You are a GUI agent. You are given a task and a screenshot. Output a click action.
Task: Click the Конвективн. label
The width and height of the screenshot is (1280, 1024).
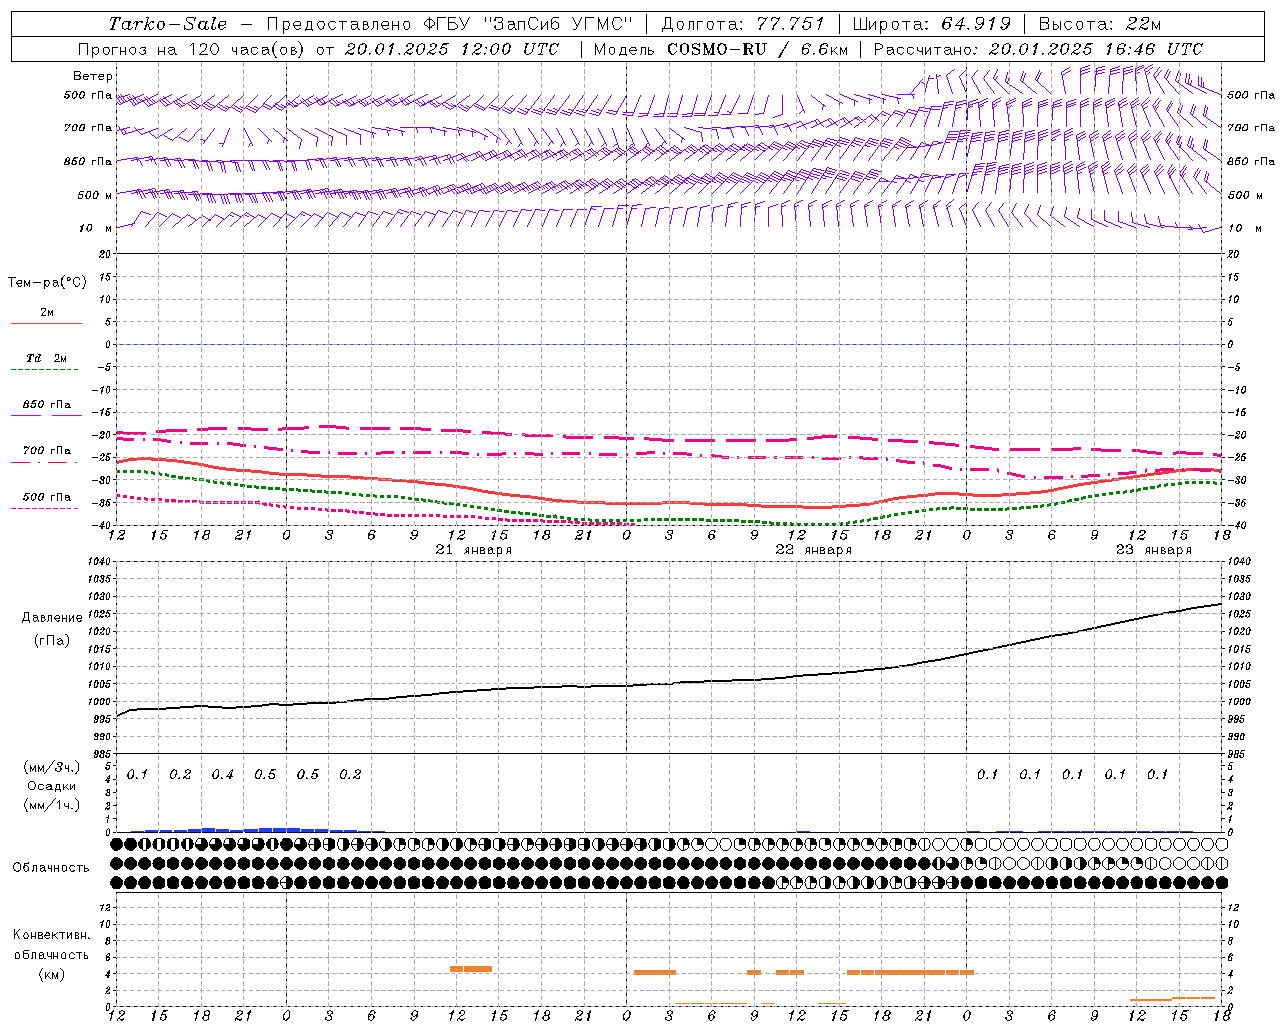pos(51,935)
